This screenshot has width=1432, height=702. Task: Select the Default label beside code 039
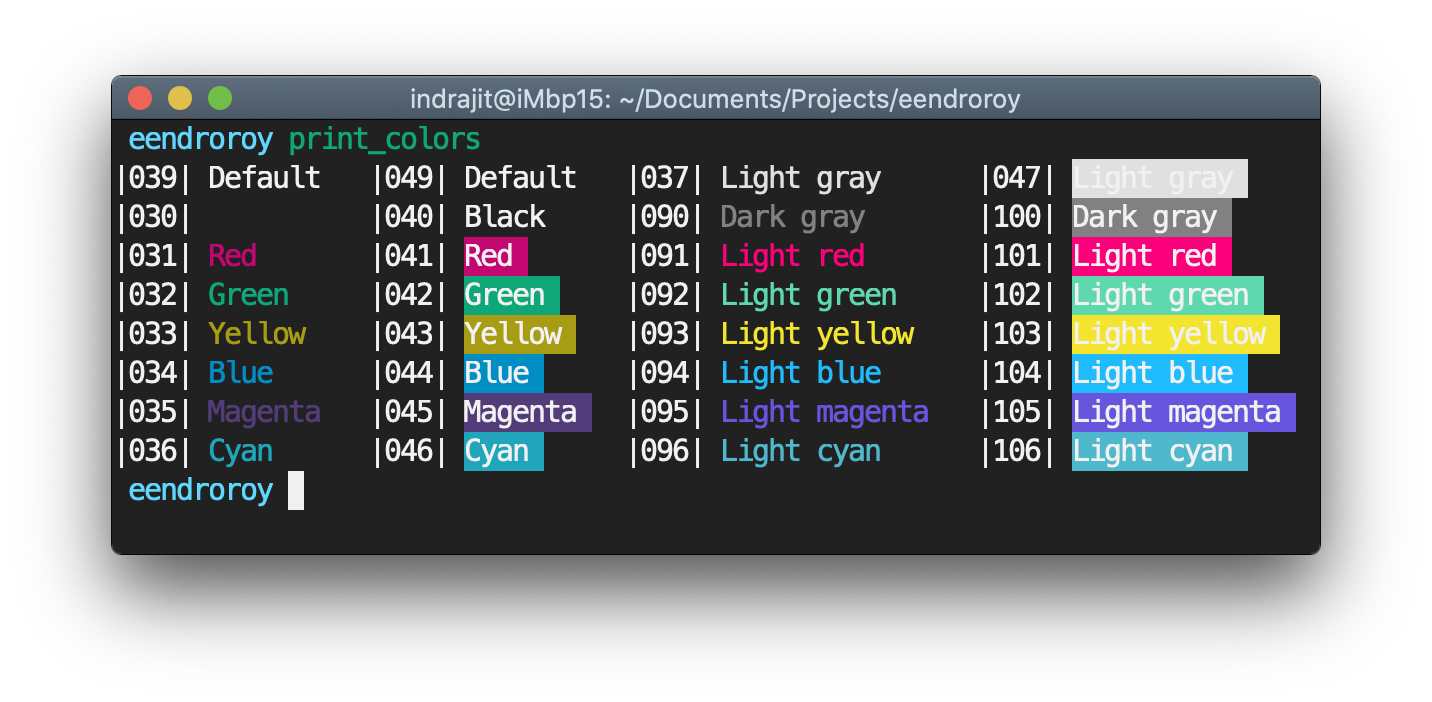tap(264, 178)
